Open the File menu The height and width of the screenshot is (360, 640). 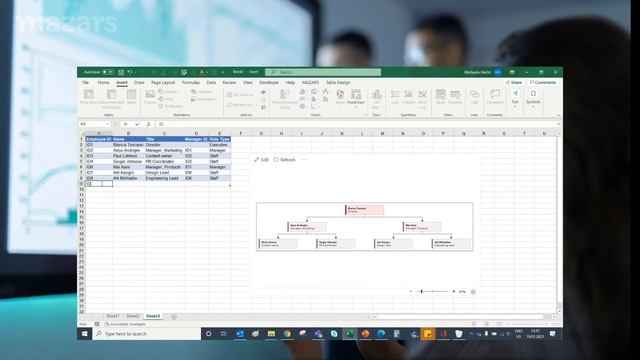[x=86, y=82]
